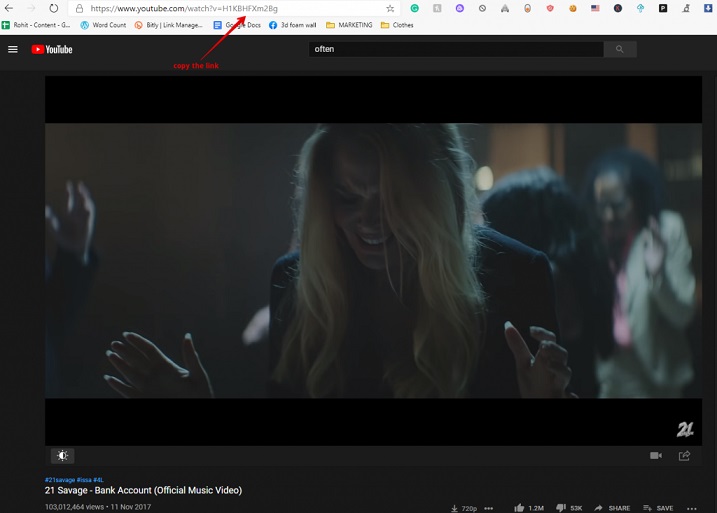Click the YouTube search box containing often
This screenshot has width=717, height=513.
tap(456, 49)
